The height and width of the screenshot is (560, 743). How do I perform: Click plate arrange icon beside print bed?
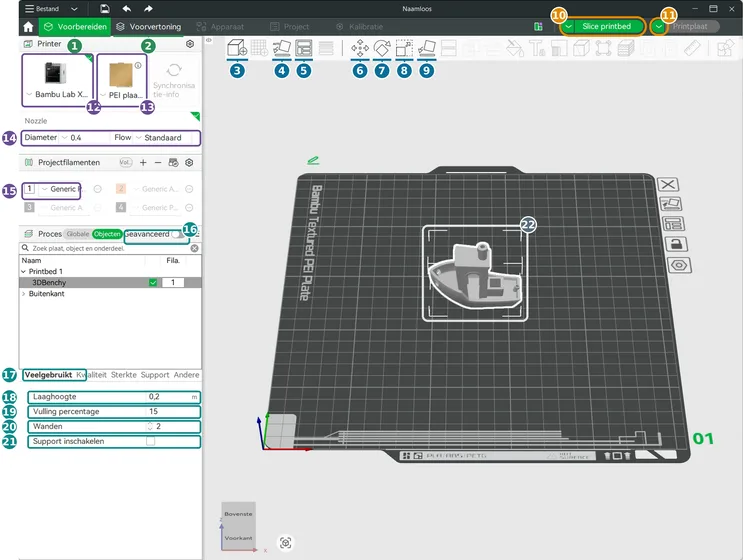point(673,224)
